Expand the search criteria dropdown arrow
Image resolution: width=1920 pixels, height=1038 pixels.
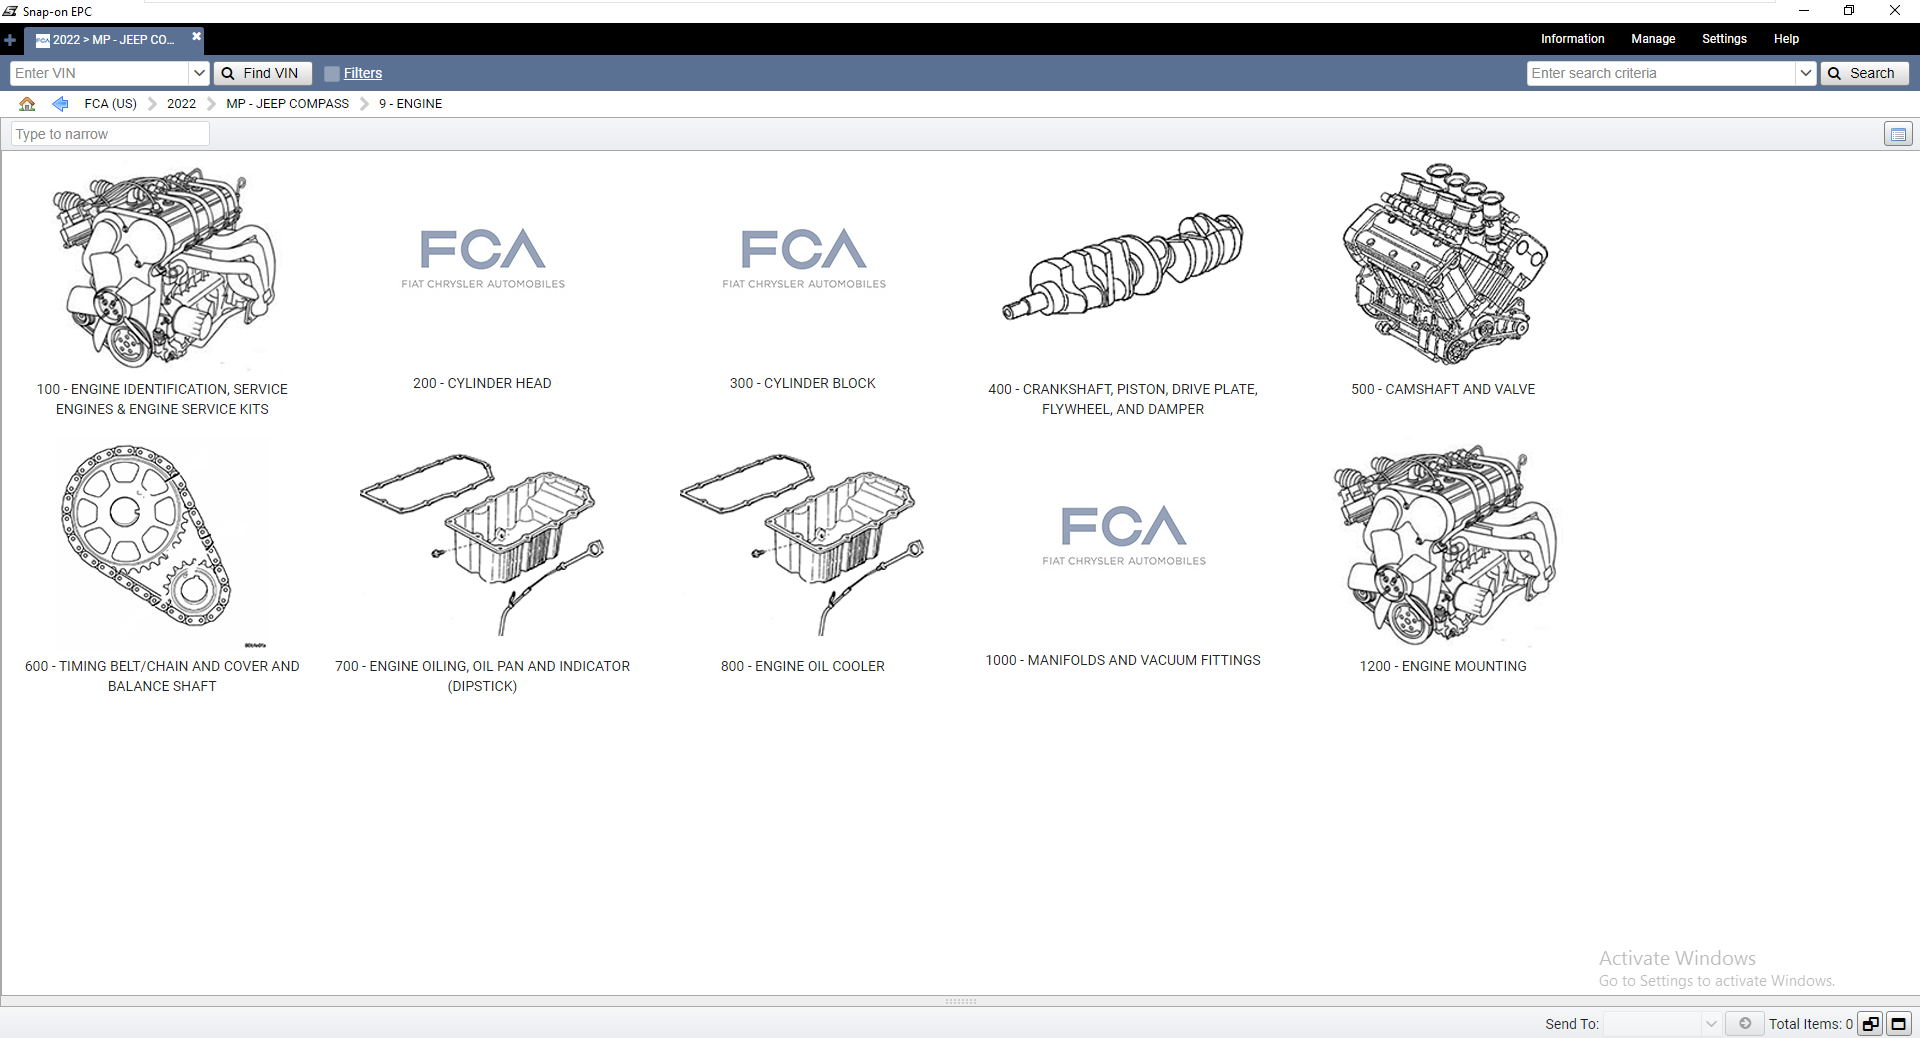[x=1806, y=73]
